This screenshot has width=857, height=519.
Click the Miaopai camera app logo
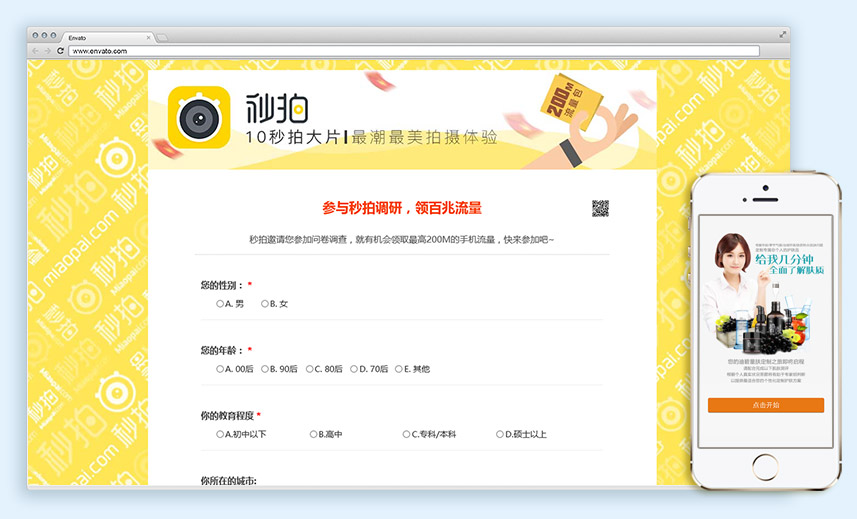pyautogui.click(x=199, y=117)
